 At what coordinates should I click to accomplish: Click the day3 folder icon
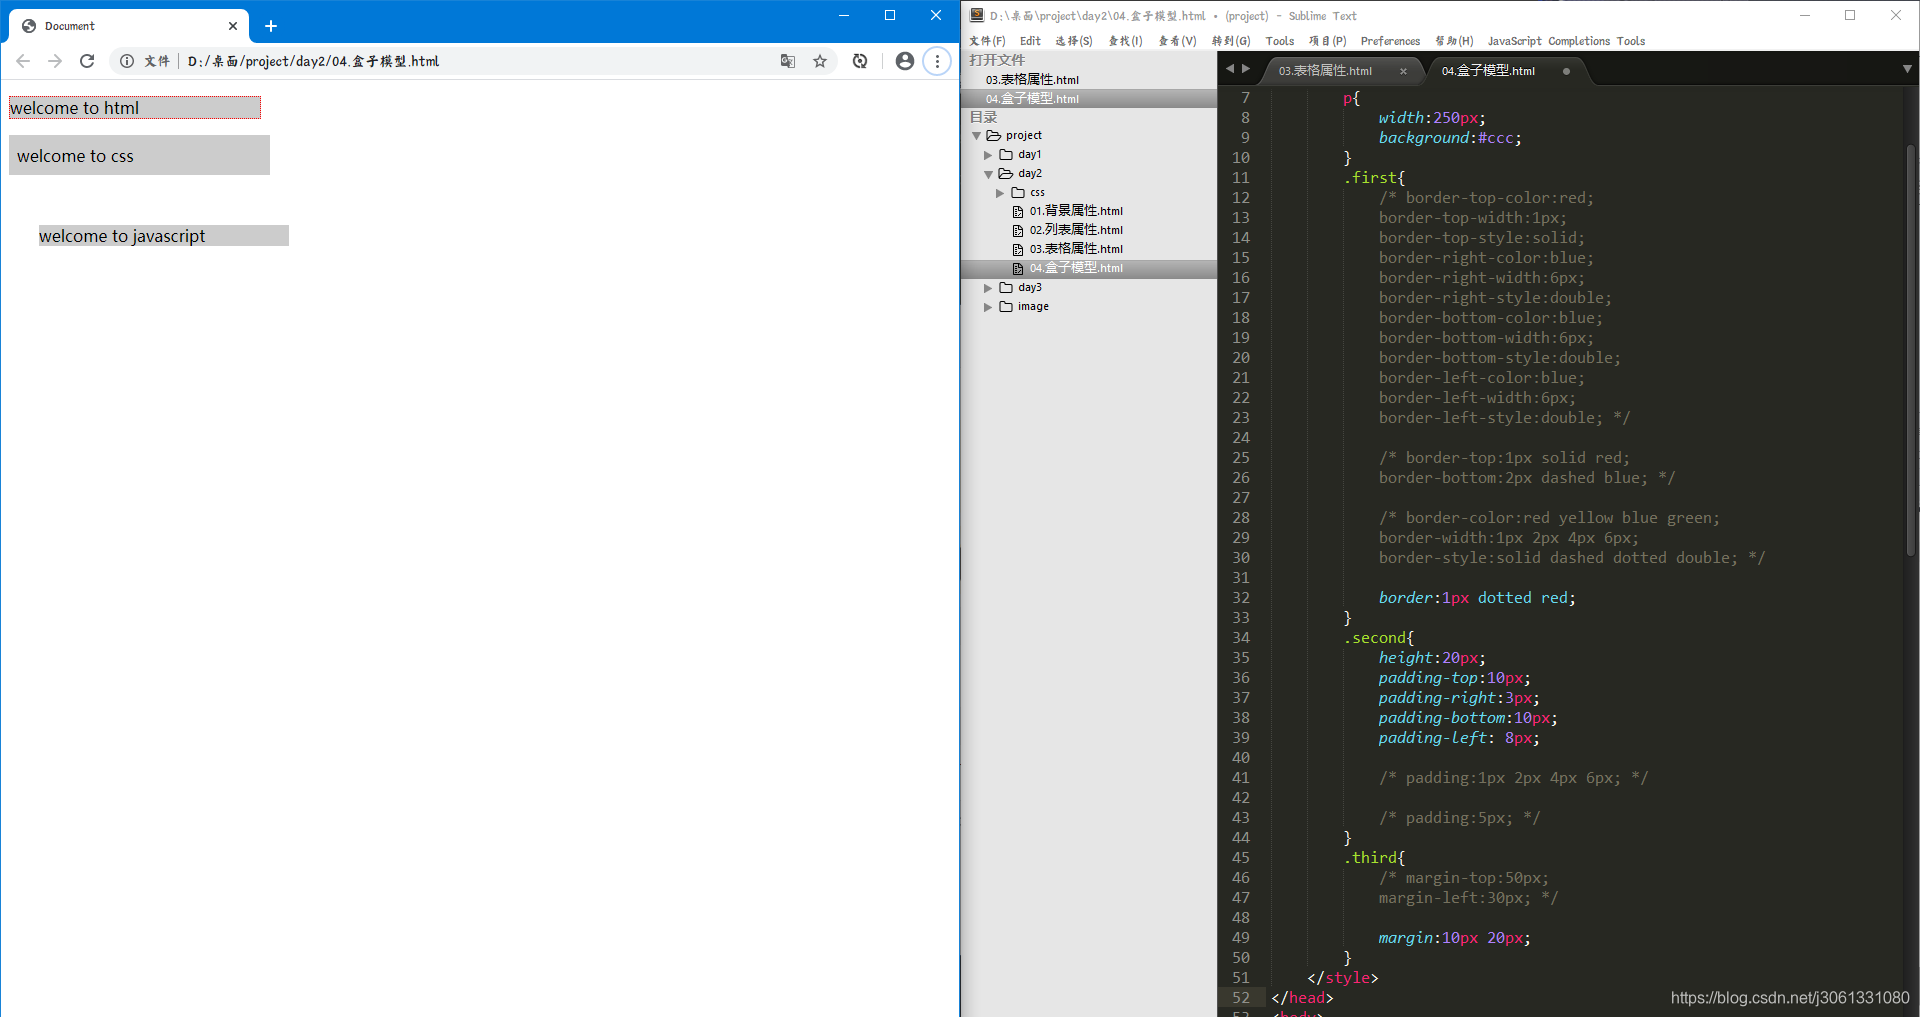(1006, 288)
